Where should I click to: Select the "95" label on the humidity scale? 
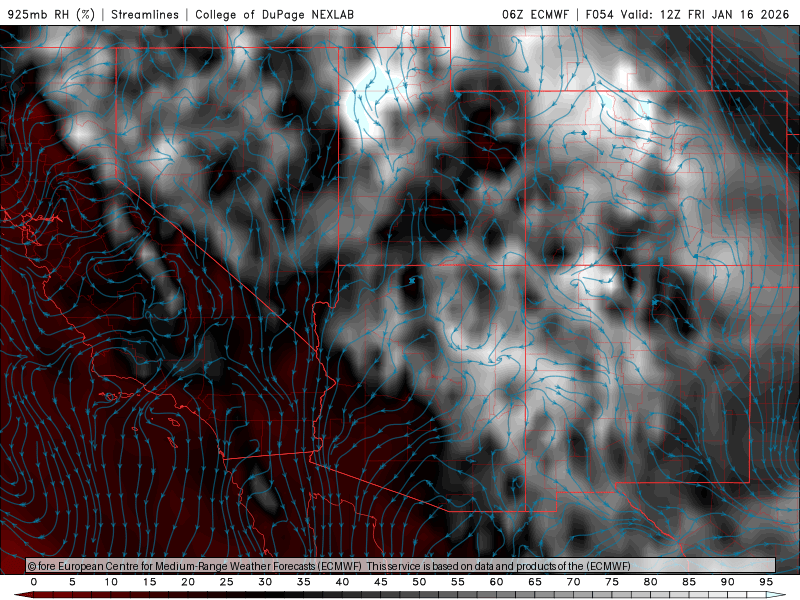click(766, 582)
